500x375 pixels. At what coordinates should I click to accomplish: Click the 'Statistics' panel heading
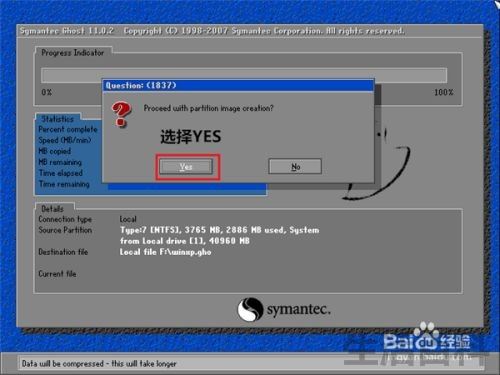[x=57, y=119]
